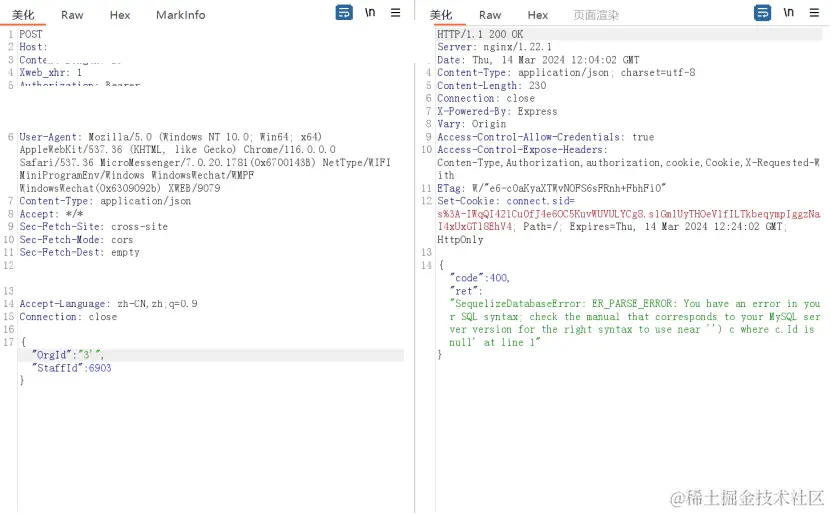
Task: Switch to response 美化 tab
Action: (441, 15)
